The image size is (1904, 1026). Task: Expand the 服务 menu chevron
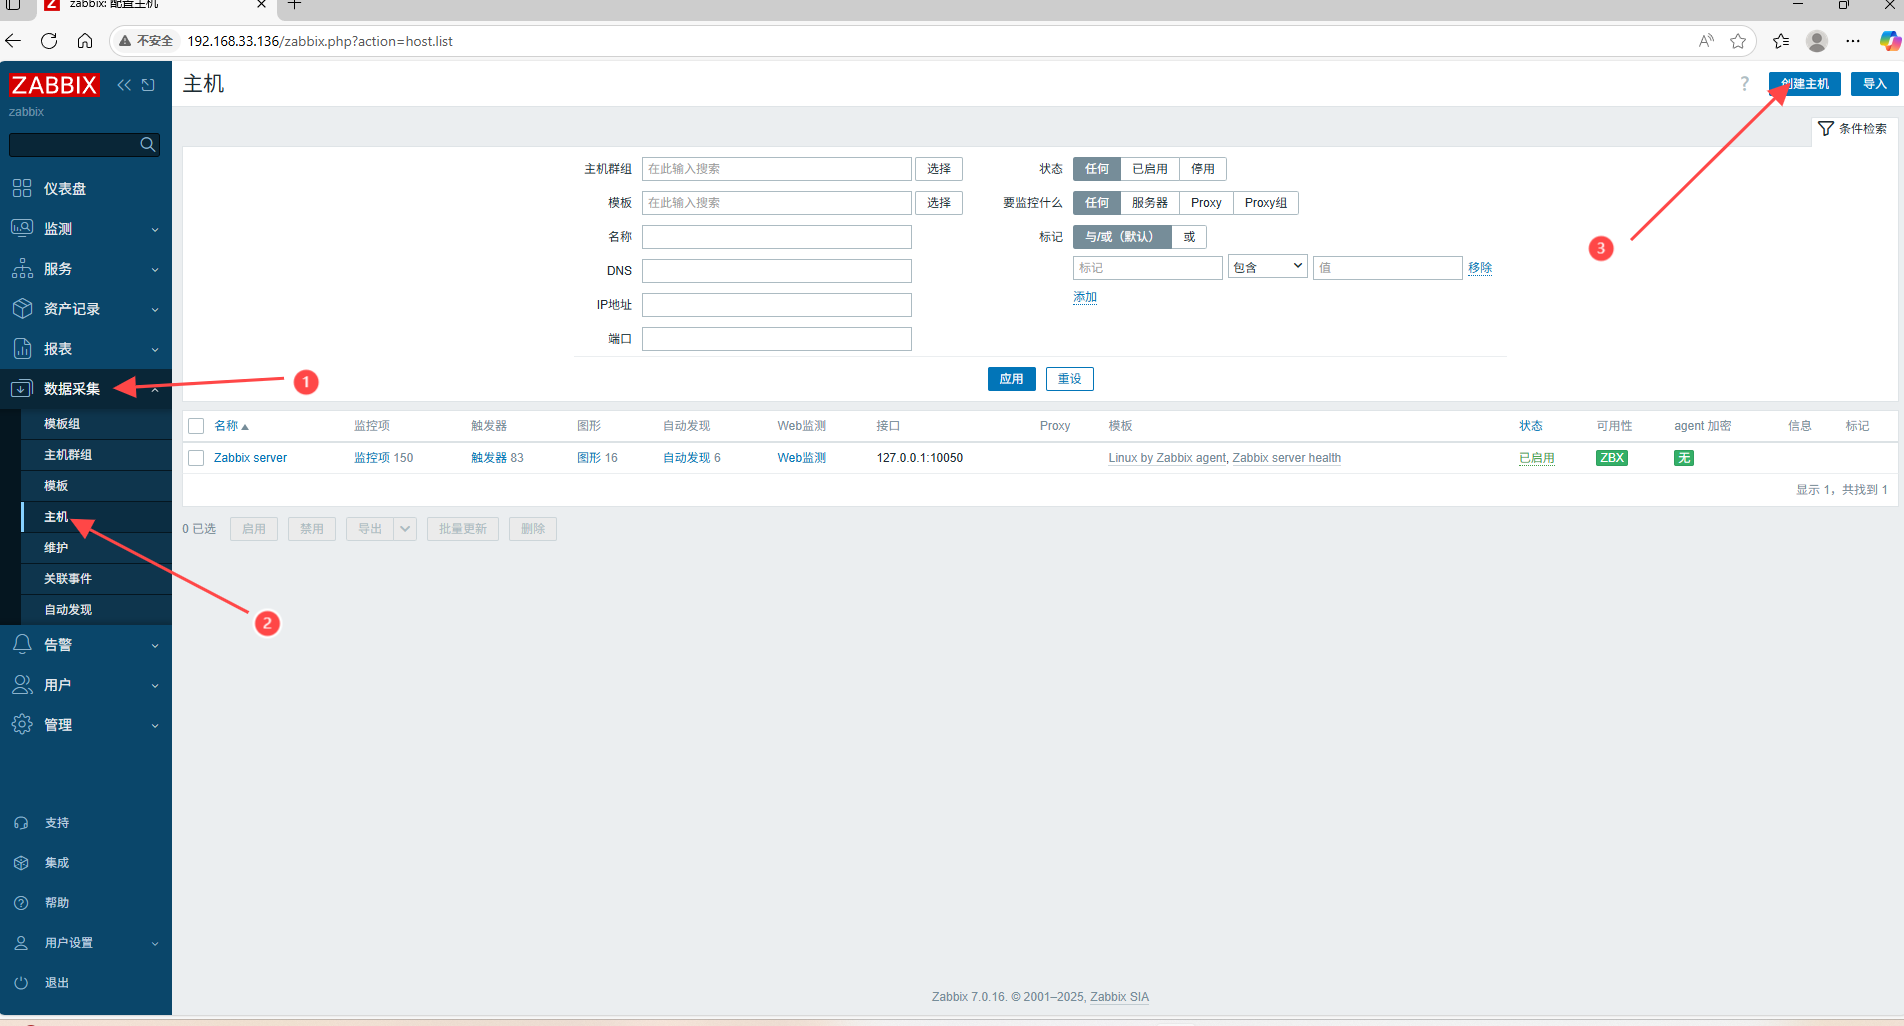pyautogui.click(x=155, y=269)
